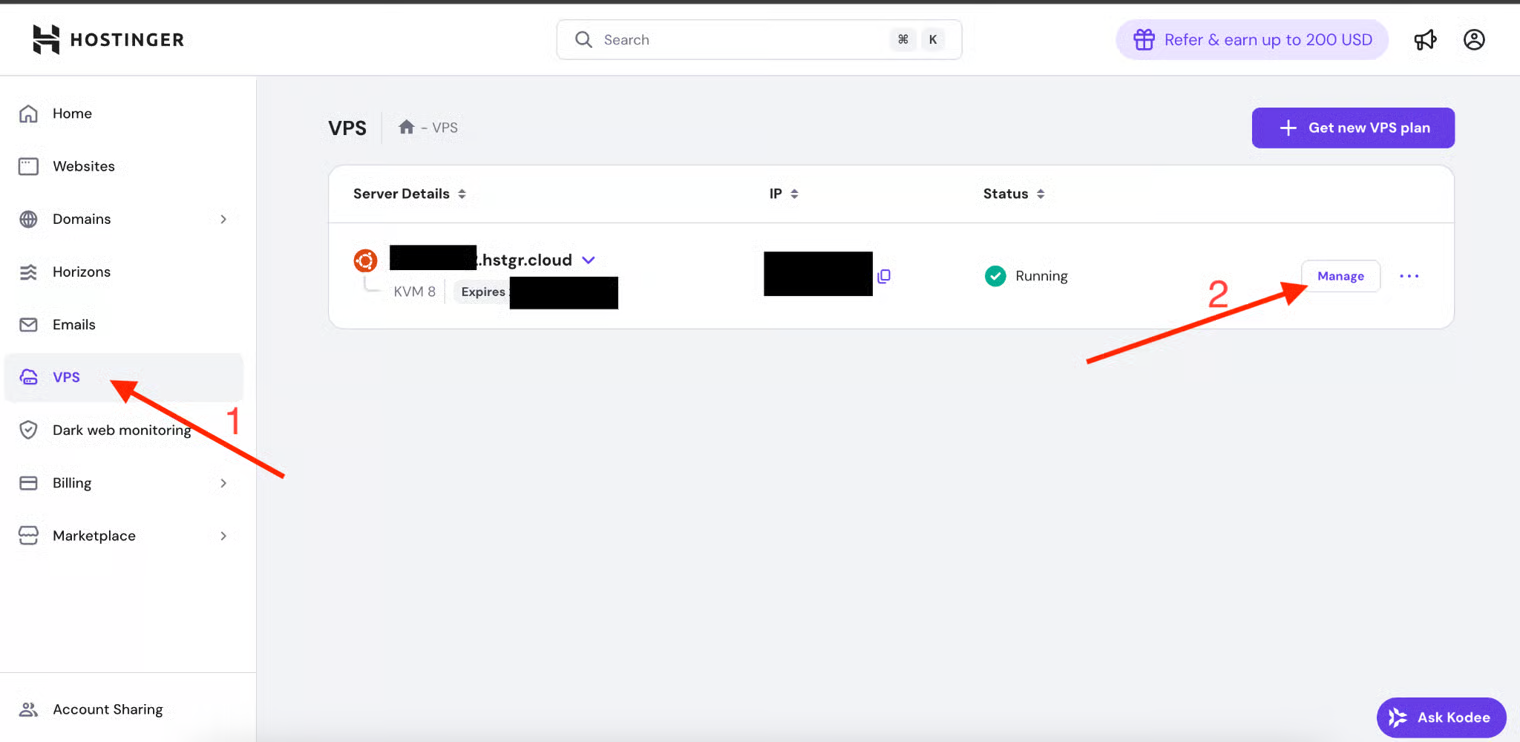Screen dimensions: 1520x742
Task: Open the three-dot server options menu
Action: coord(1409,276)
